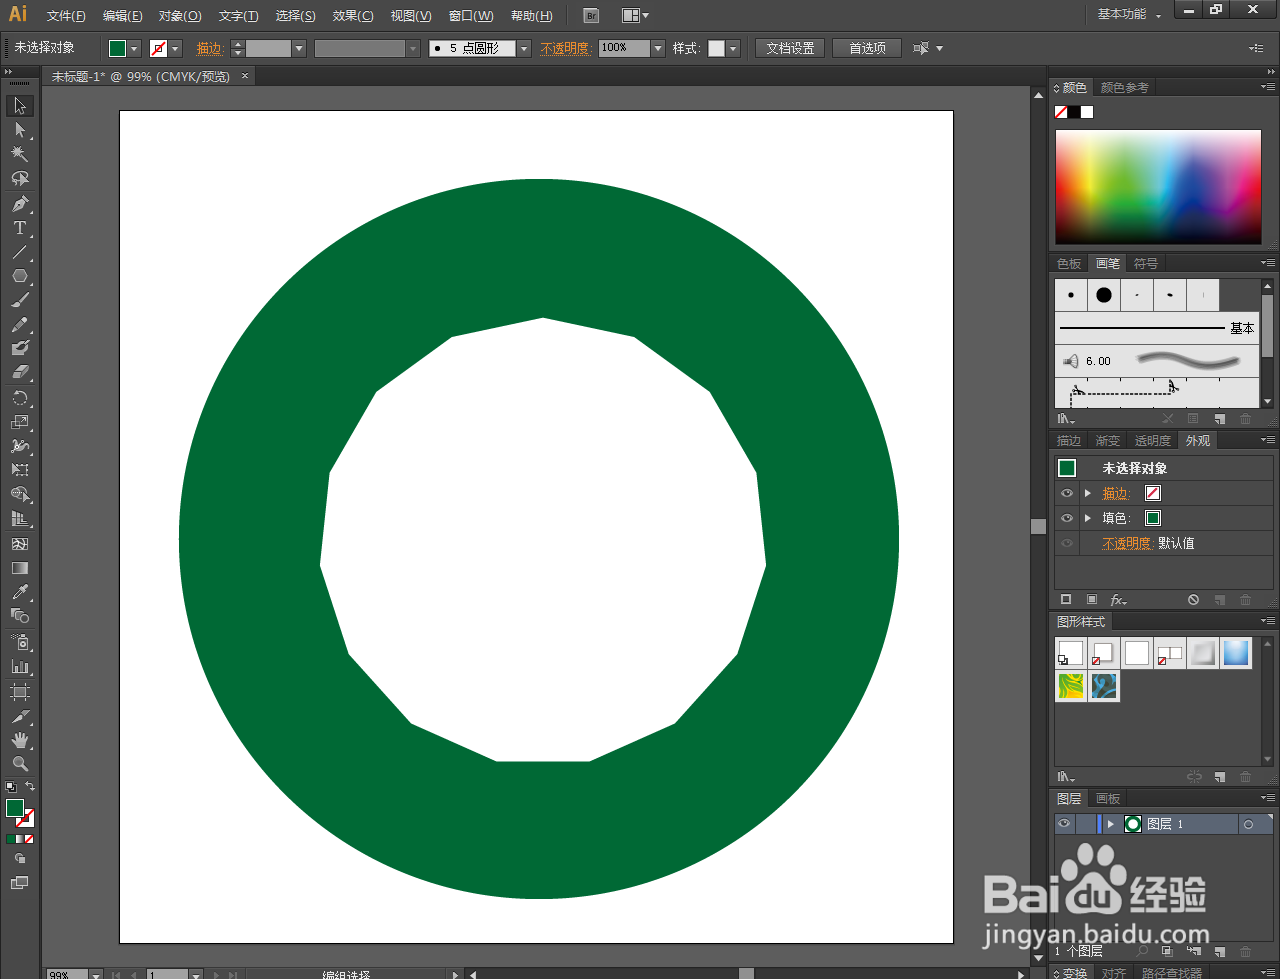Open the 效果(C) menu
This screenshot has width=1280, height=979.
353,16
